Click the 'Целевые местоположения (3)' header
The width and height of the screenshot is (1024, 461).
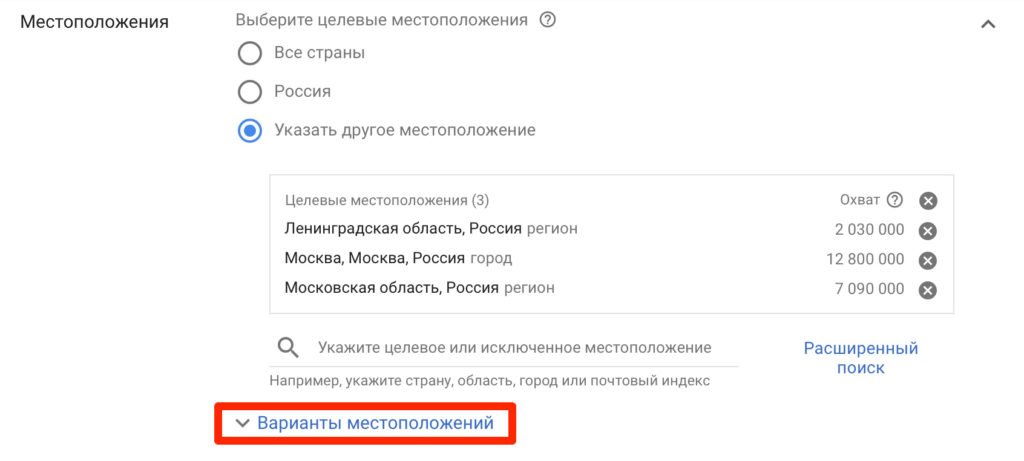pos(387,200)
